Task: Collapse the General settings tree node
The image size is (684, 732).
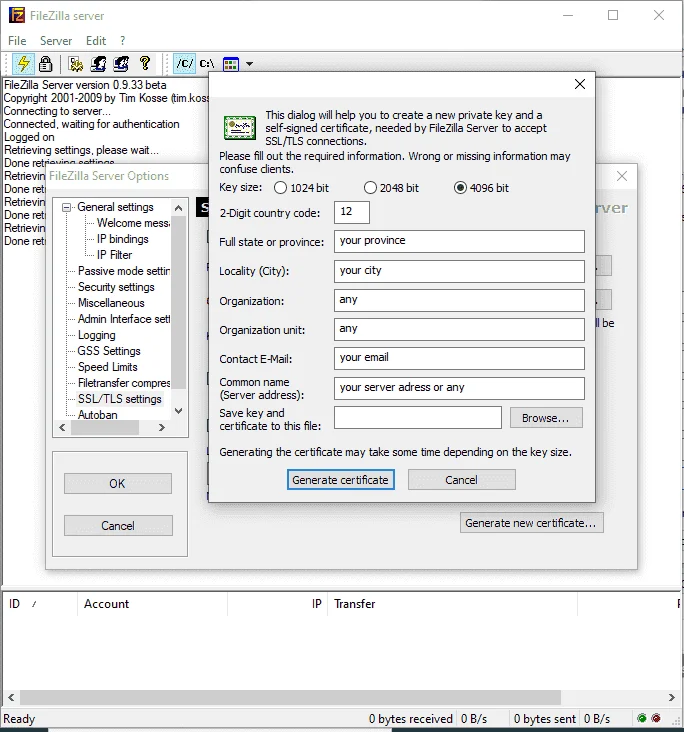Action: pos(67,207)
